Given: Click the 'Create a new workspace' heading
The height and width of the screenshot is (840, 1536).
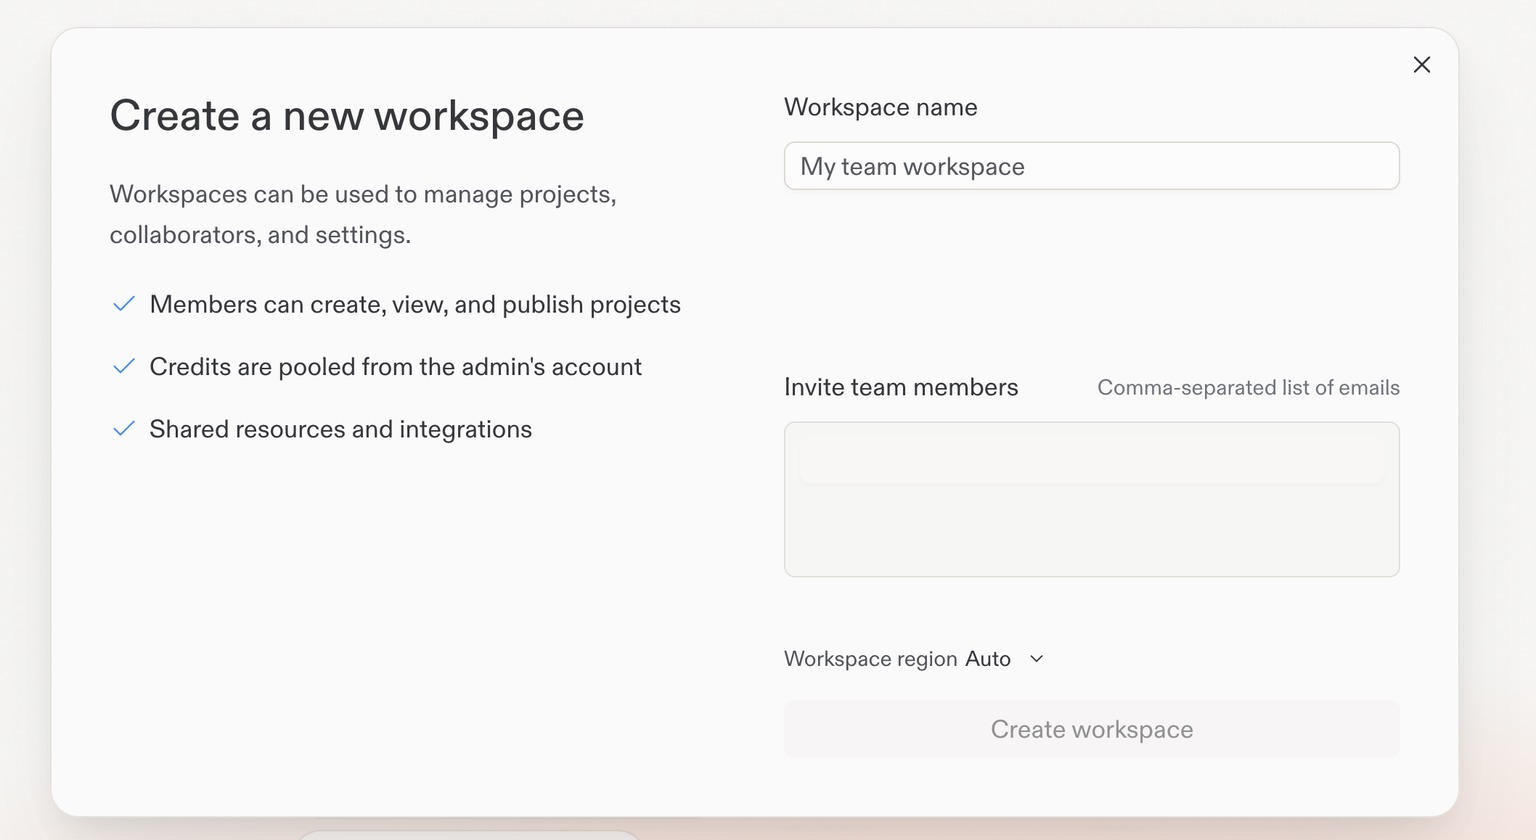Looking at the screenshot, I should click(x=347, y=116).
